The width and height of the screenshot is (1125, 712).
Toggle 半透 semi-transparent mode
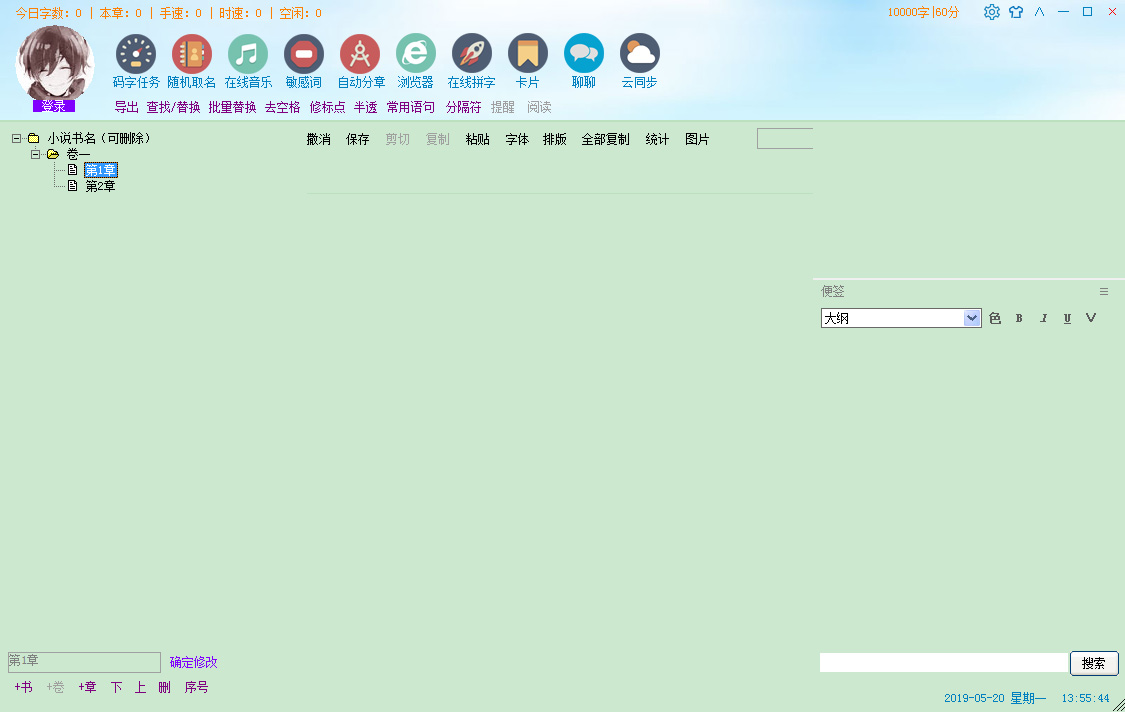tap(365, 107)
